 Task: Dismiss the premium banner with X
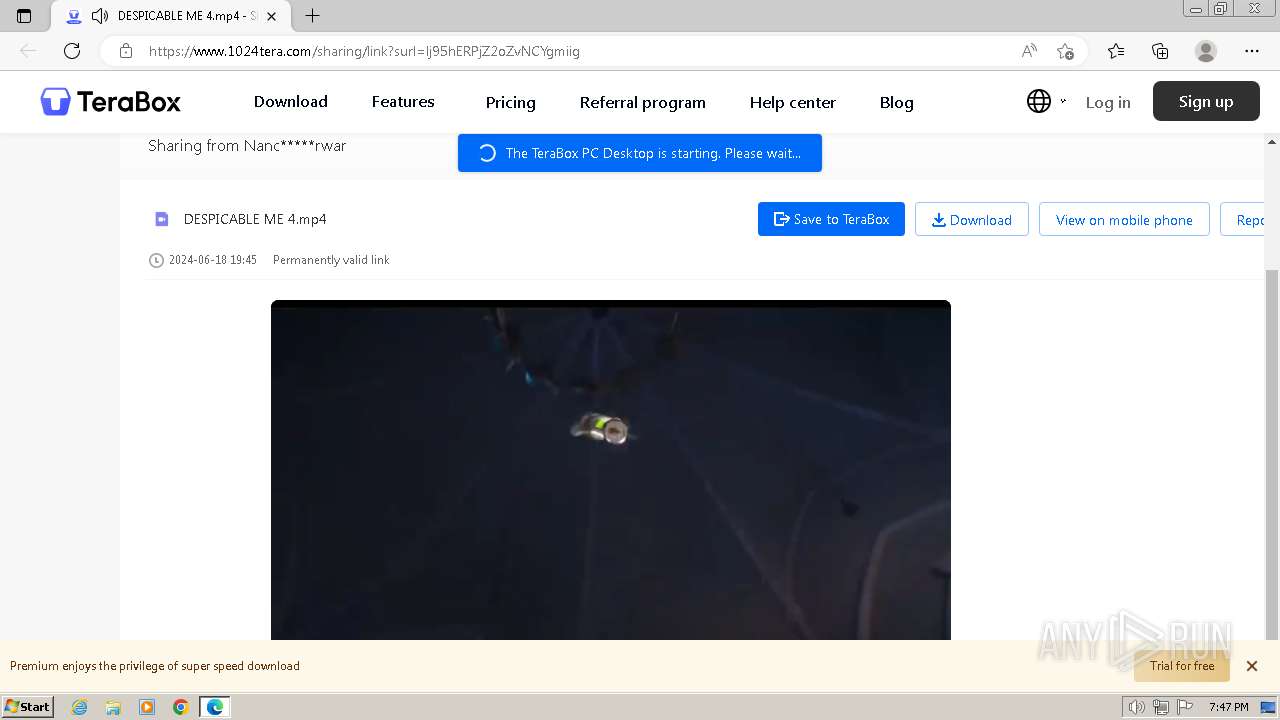pyautogui.click(x=1251, y=666)
